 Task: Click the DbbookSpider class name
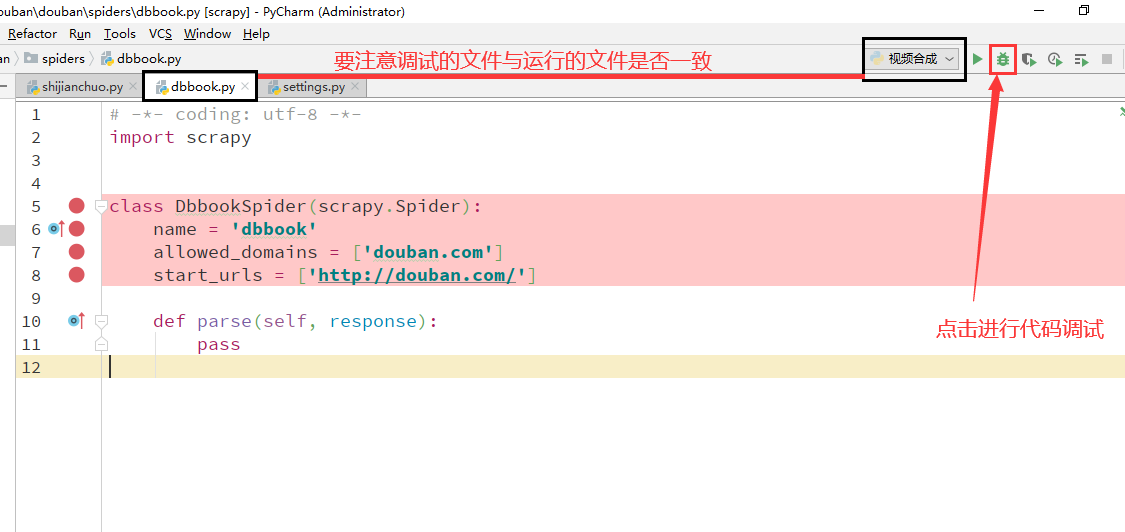pos(240,206)
